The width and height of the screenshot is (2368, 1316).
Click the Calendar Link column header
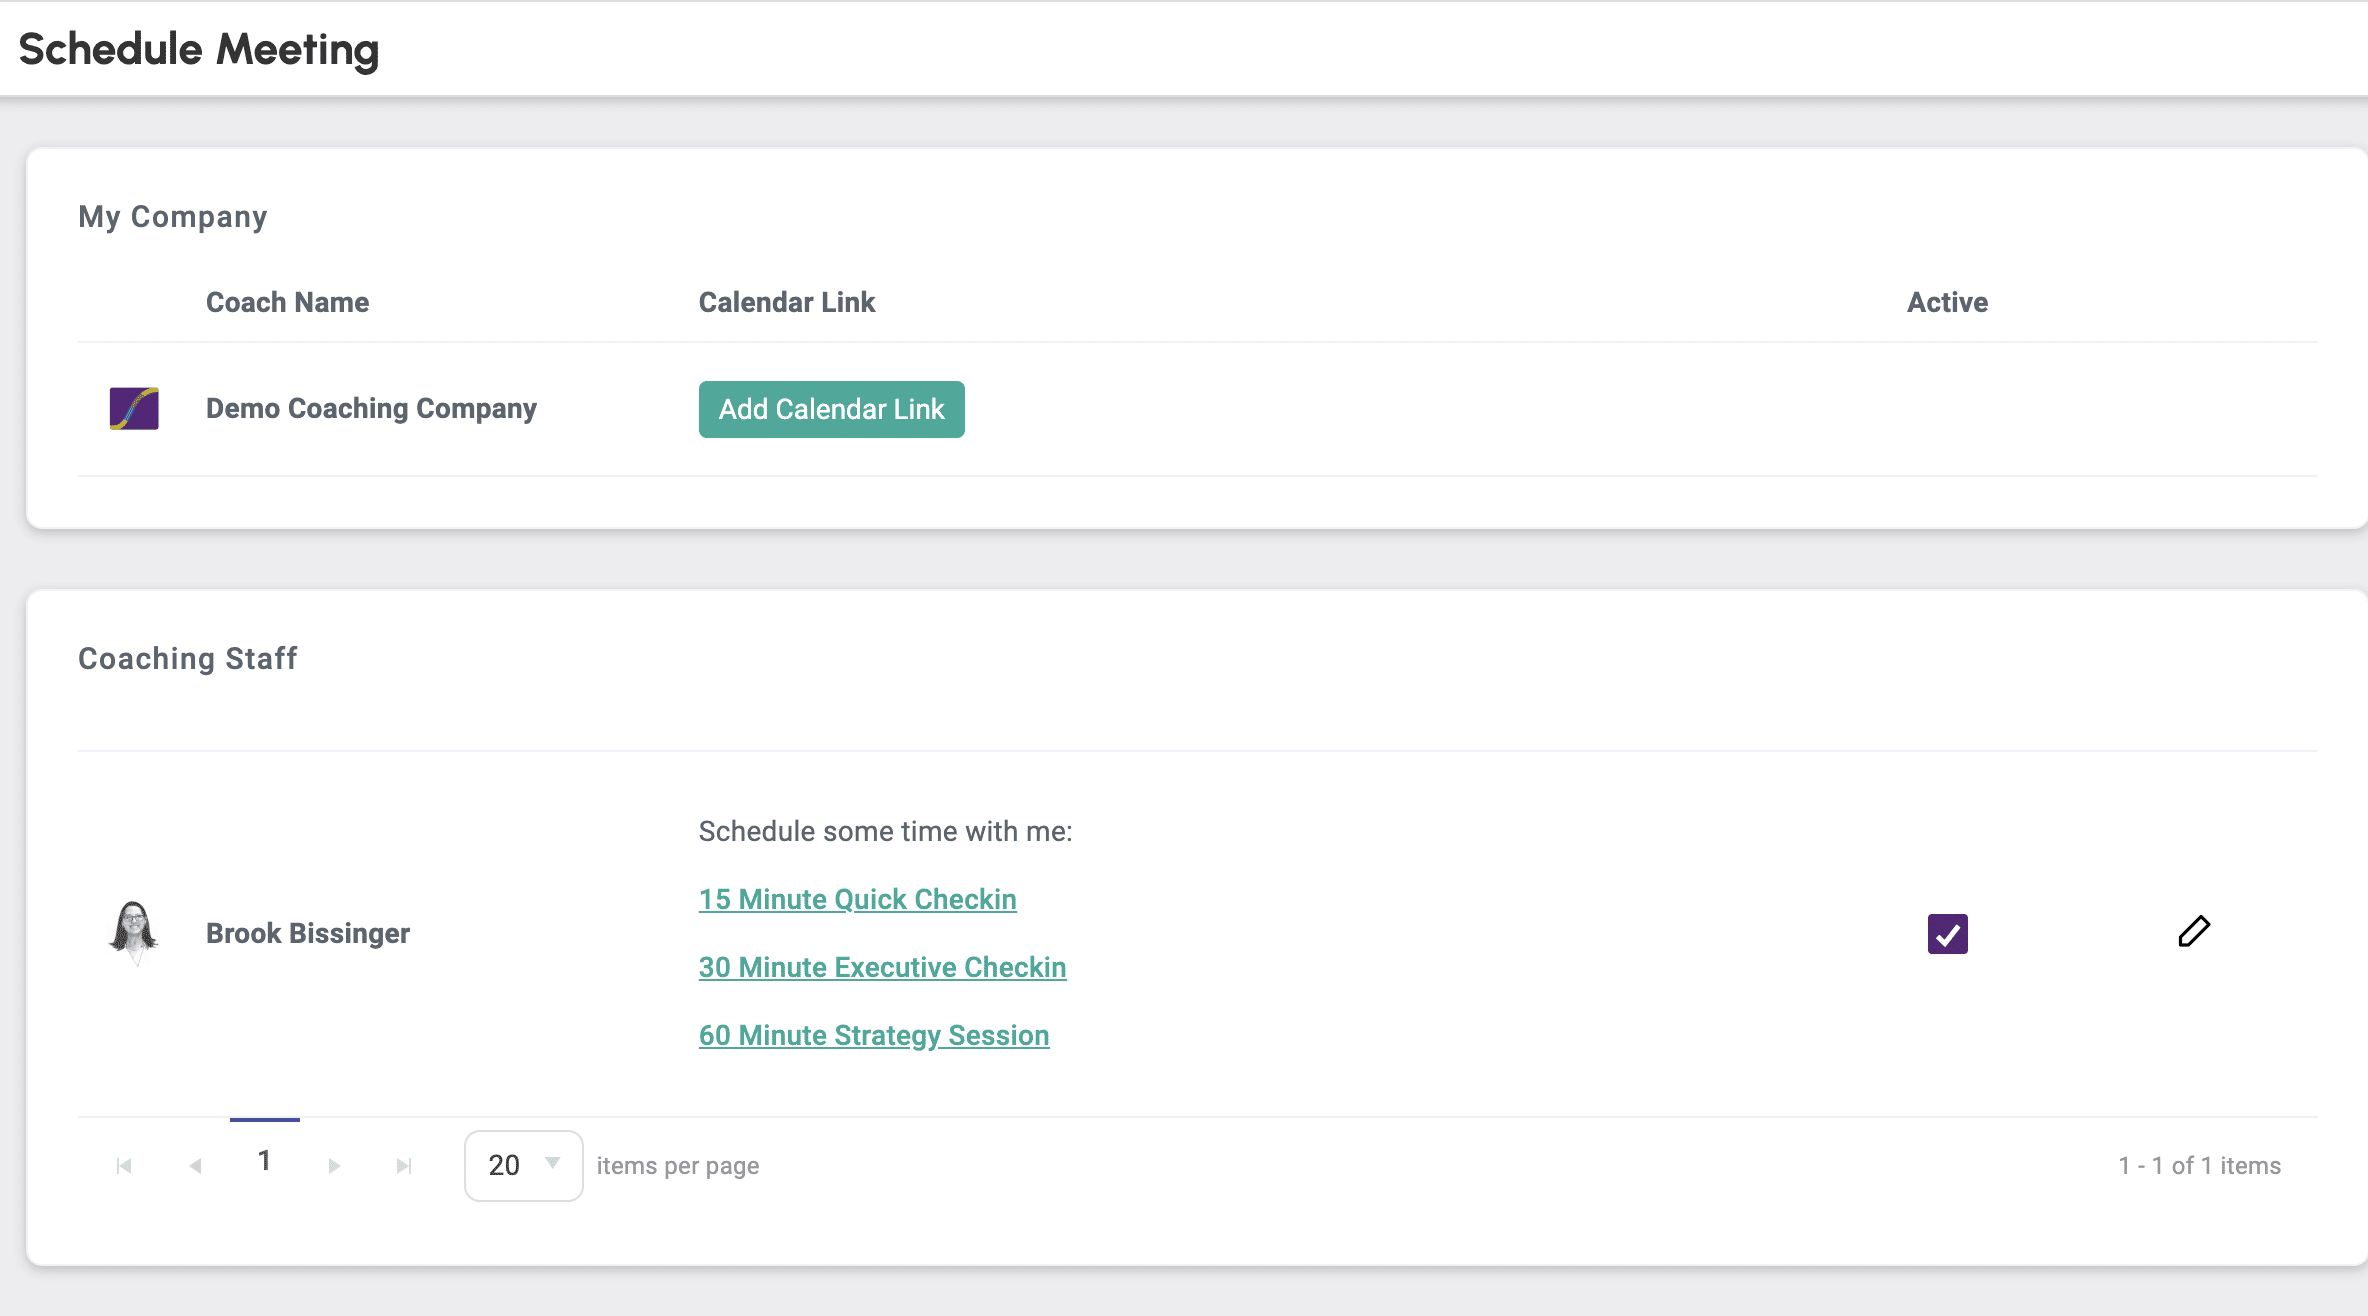coord(786,302)
